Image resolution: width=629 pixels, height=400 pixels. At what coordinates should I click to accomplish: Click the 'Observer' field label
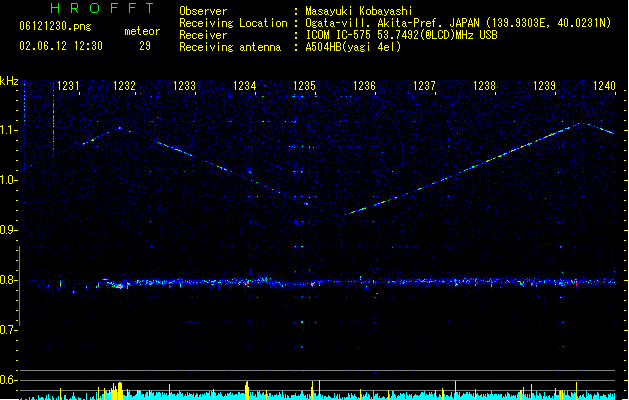pyautogui.click(x=203, y=11)
